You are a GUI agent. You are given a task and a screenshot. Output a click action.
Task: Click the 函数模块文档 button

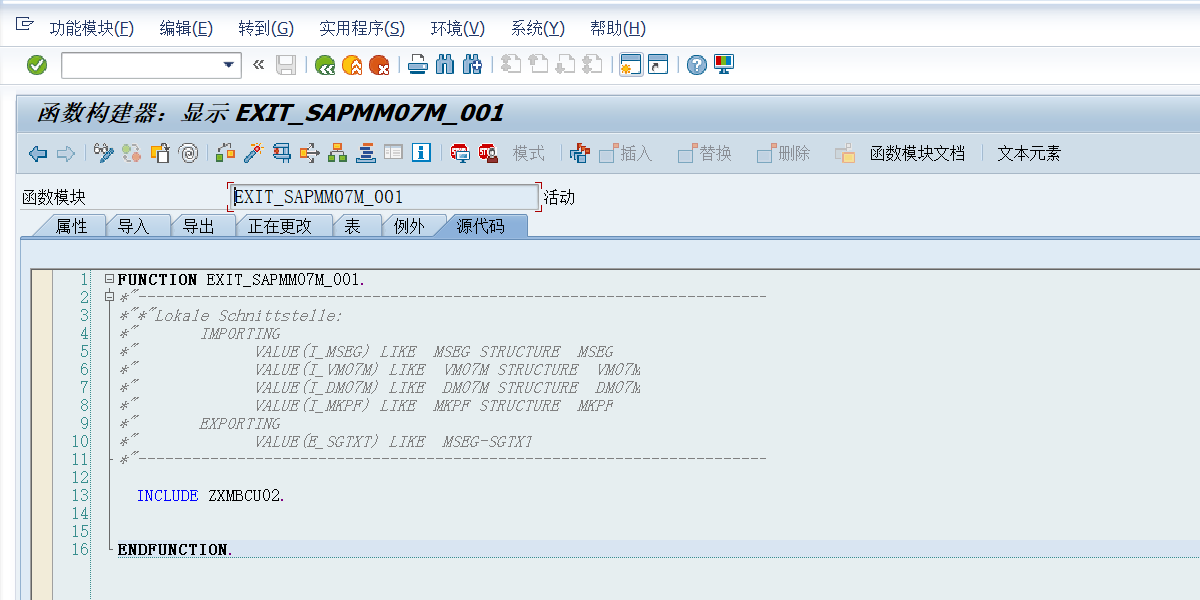(917, 153)
